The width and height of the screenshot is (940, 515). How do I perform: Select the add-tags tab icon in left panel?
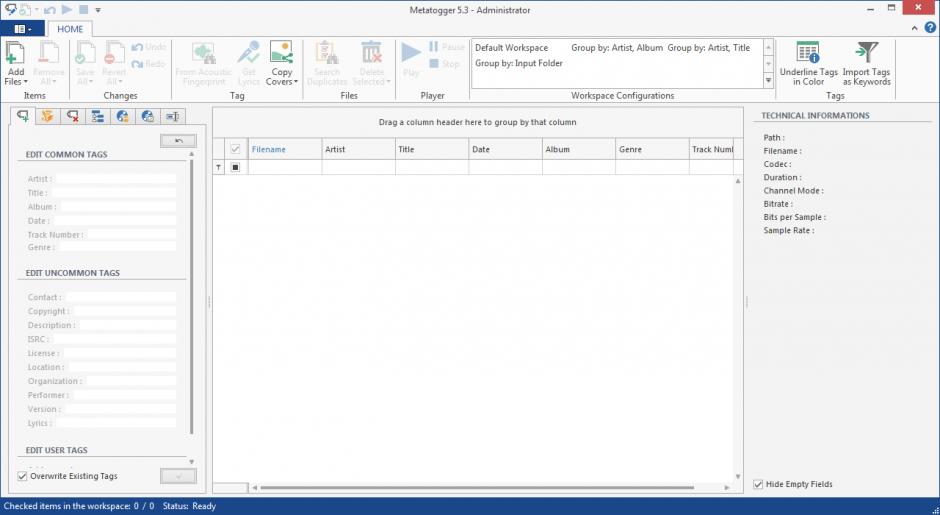(x=23, y=116)
